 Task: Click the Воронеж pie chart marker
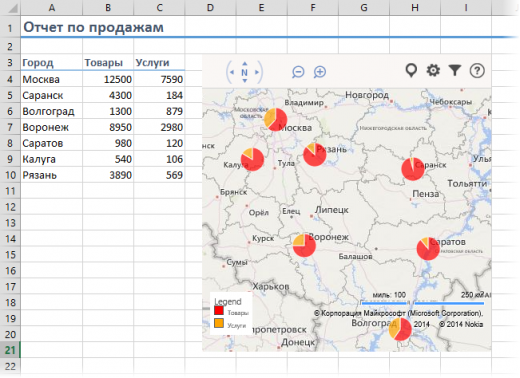tap(304, 245)
